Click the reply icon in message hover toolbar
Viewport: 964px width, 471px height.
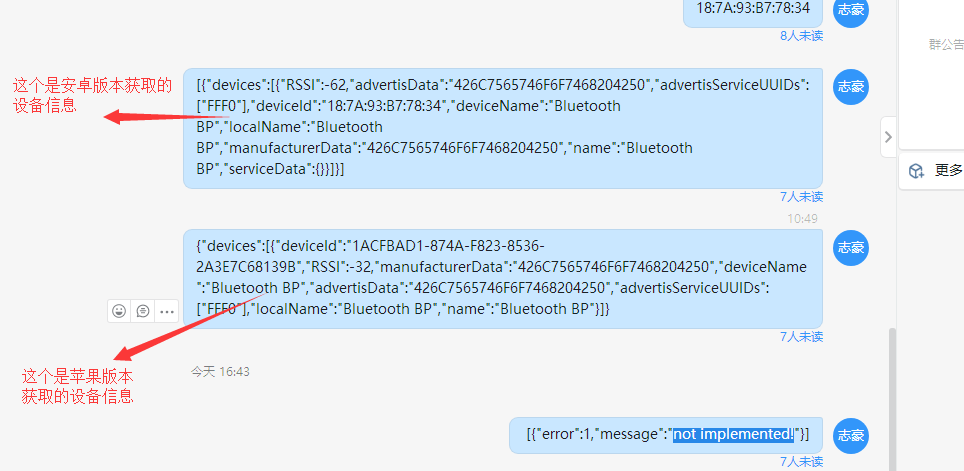point(143,311)
